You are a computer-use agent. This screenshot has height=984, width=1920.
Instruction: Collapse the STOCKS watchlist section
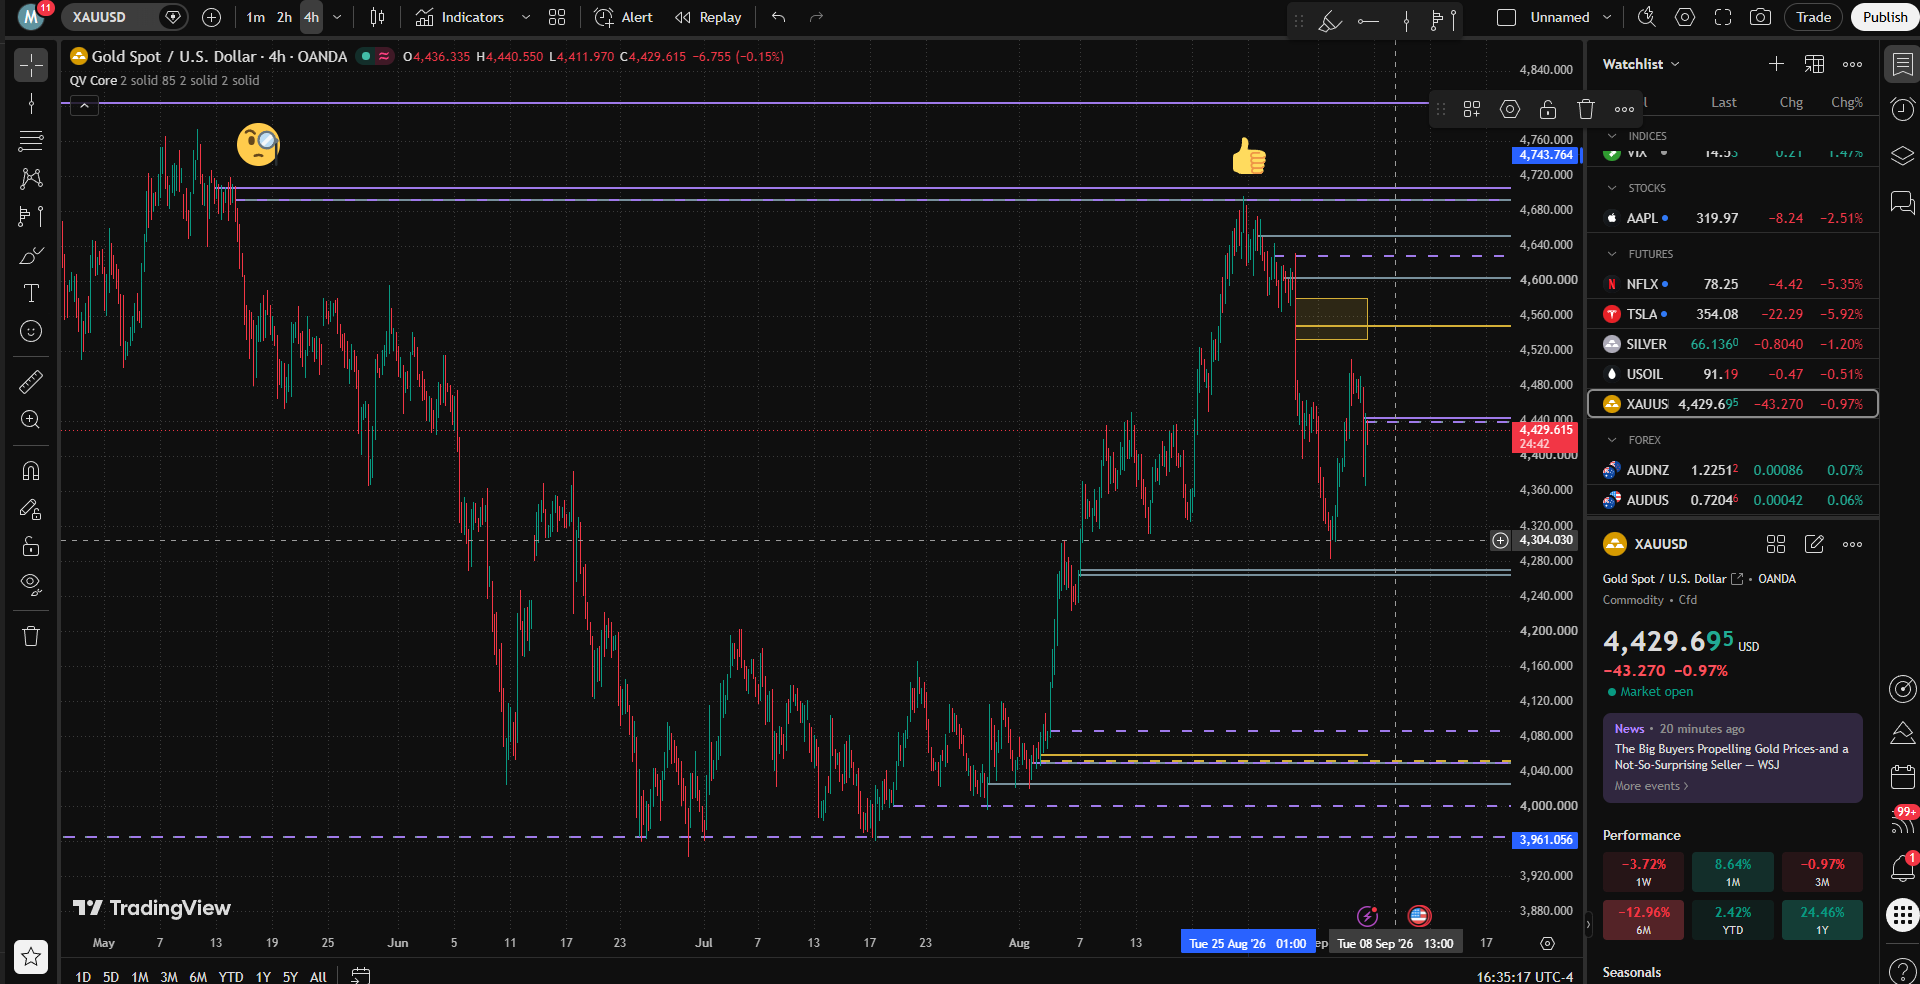coord(1612,188)
